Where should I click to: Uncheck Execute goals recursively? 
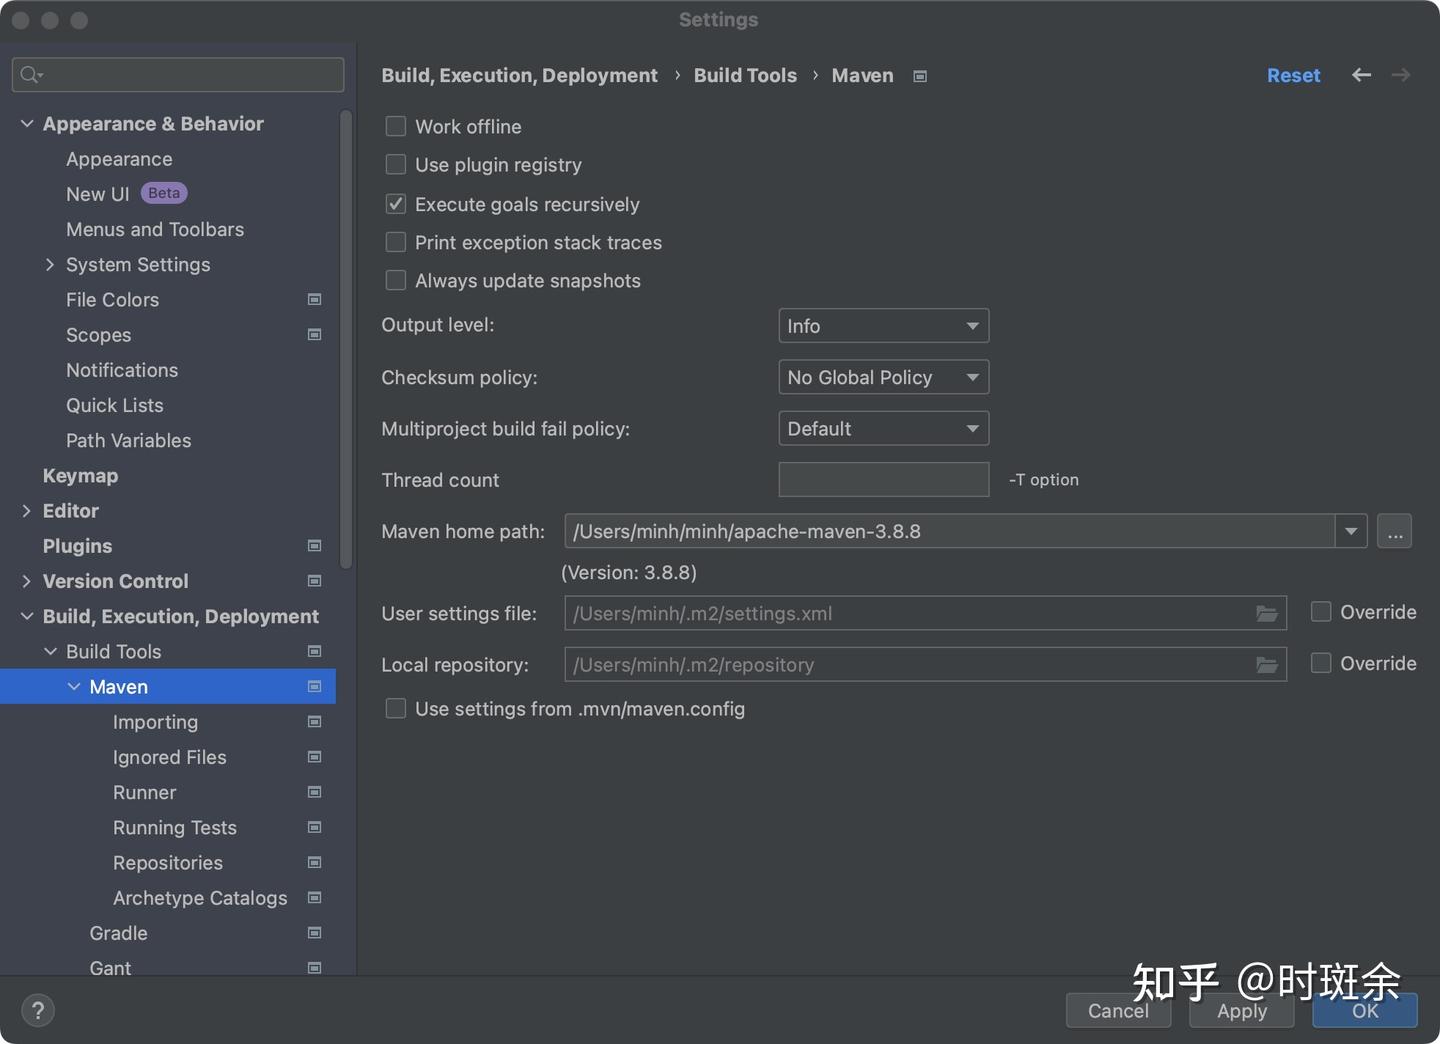coord(396,204)
